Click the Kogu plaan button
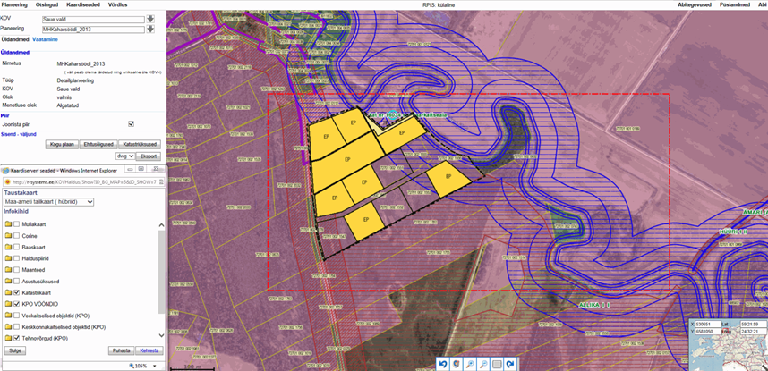The height and width of the screenshot is (371, 768). pos(63,145)
